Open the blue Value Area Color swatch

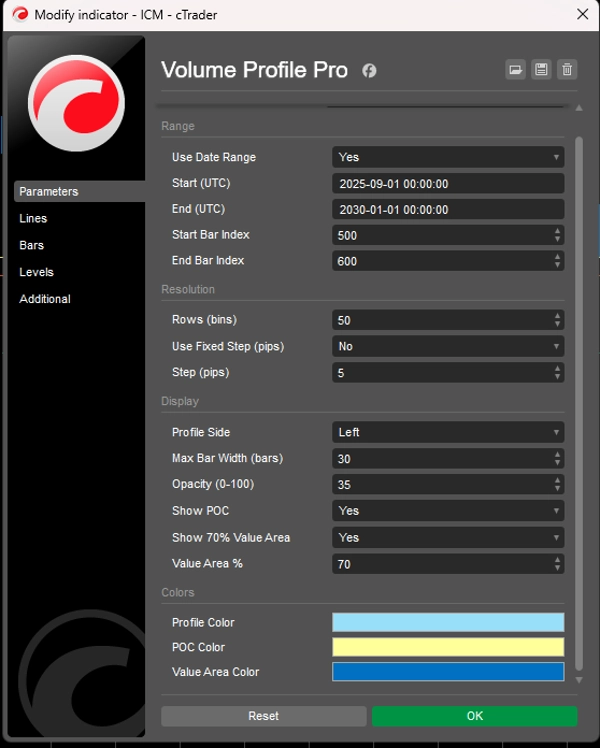pos(448,672)
